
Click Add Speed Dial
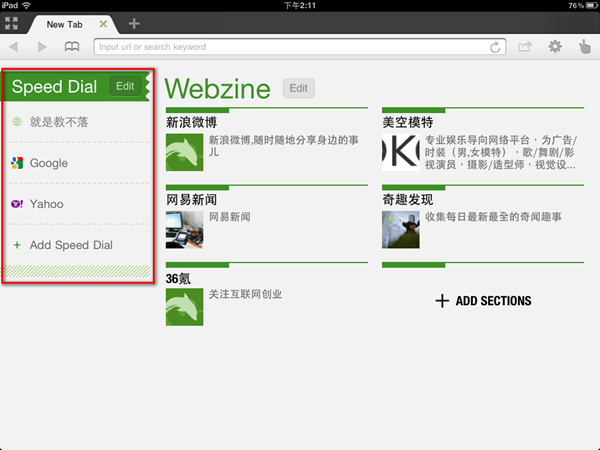click(71, 245)
